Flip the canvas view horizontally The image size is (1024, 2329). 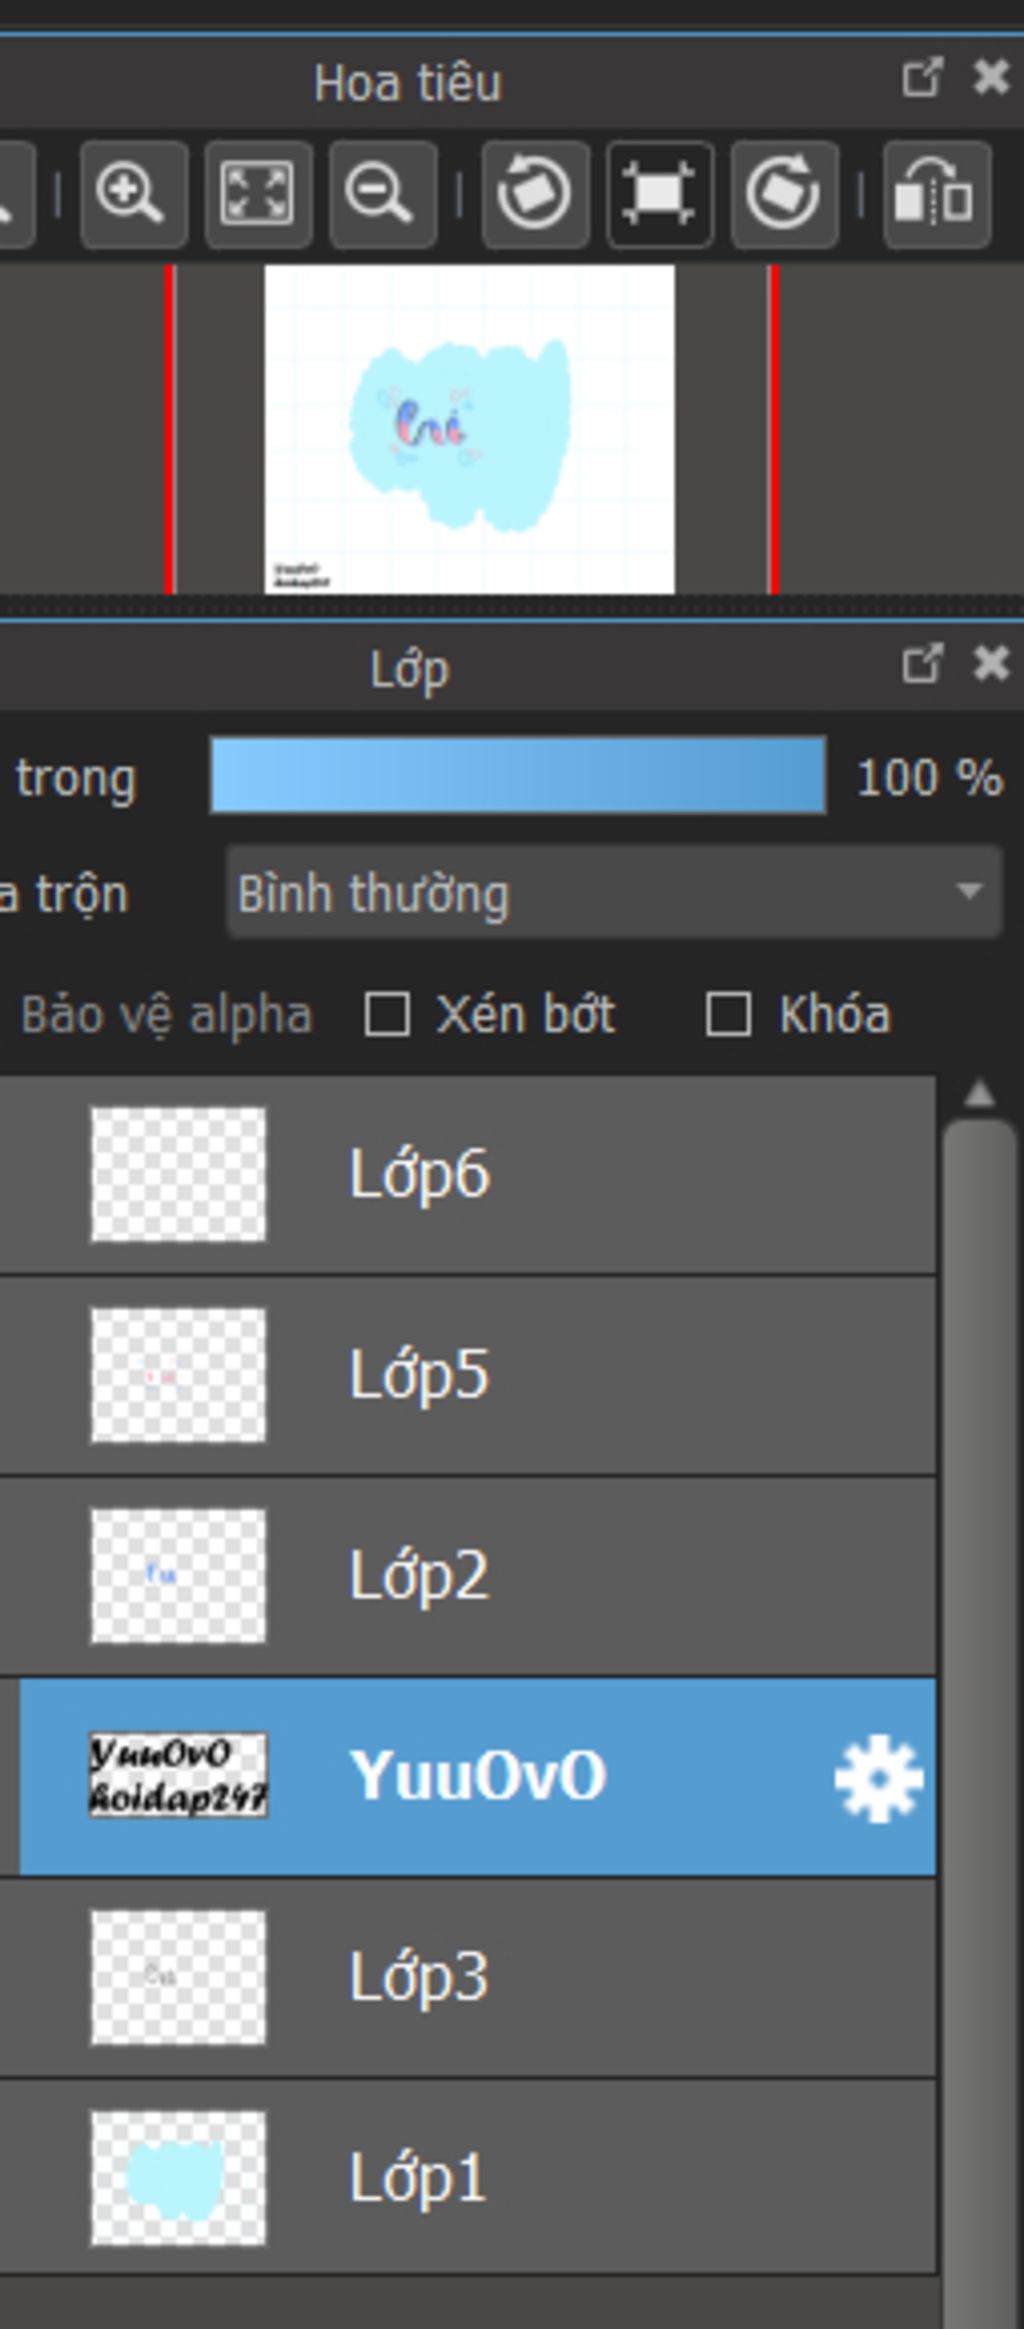936,194
